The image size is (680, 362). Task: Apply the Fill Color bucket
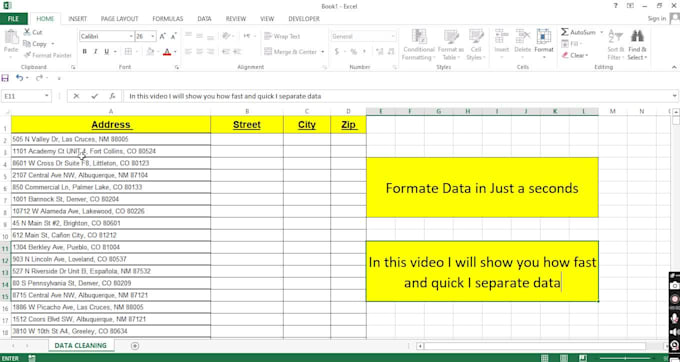(x=150, y=52)
